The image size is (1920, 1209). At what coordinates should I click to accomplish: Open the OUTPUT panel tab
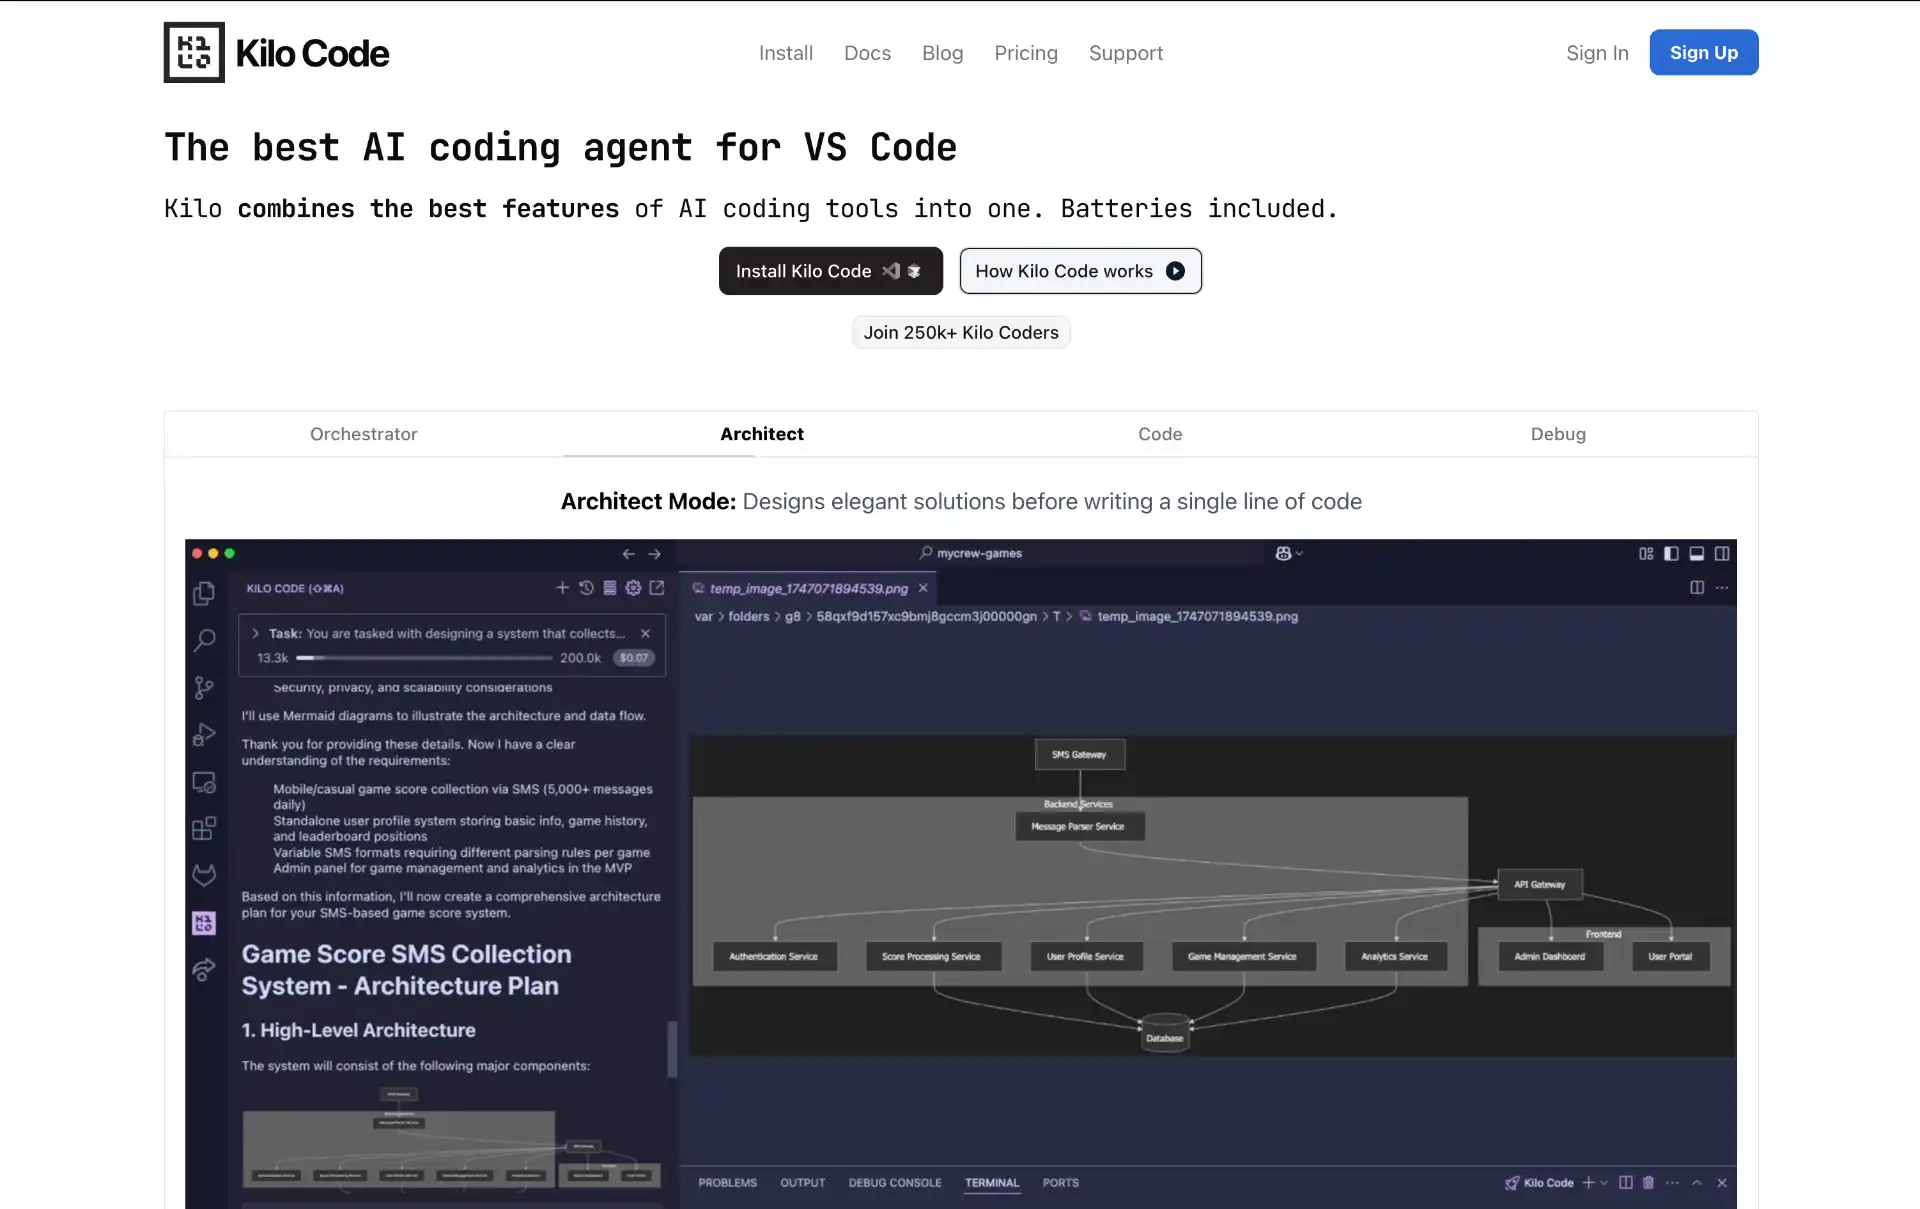click(x=803, y=1183)
